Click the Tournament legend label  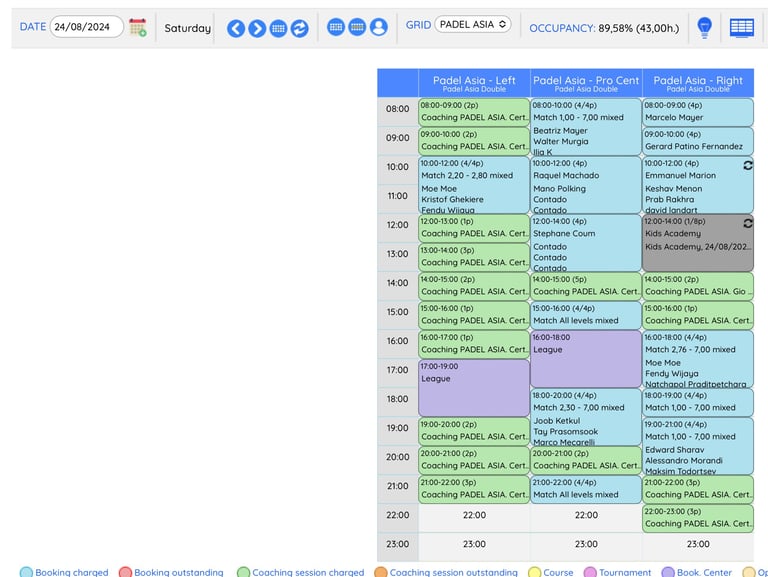click(x=625, y=572)
